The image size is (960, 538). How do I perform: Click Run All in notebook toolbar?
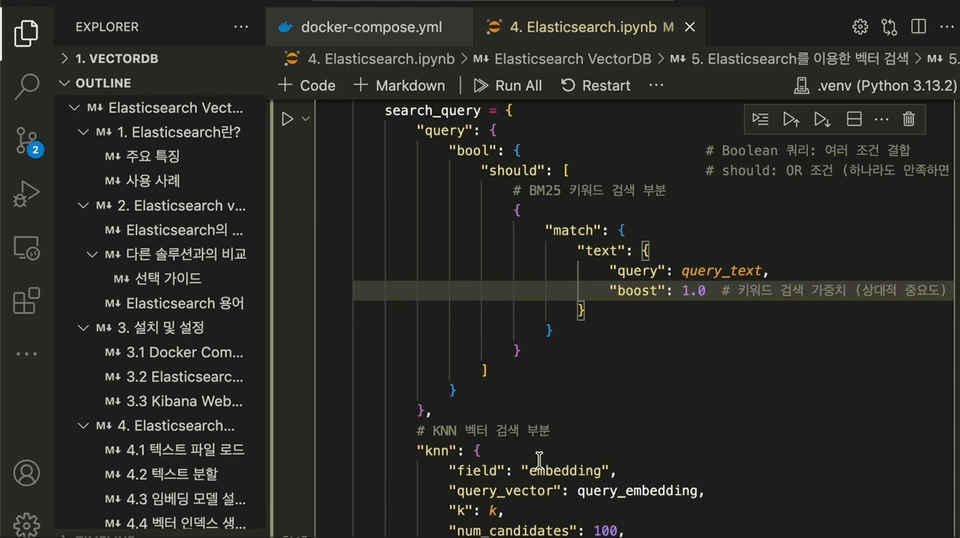[x=508, y=85]
